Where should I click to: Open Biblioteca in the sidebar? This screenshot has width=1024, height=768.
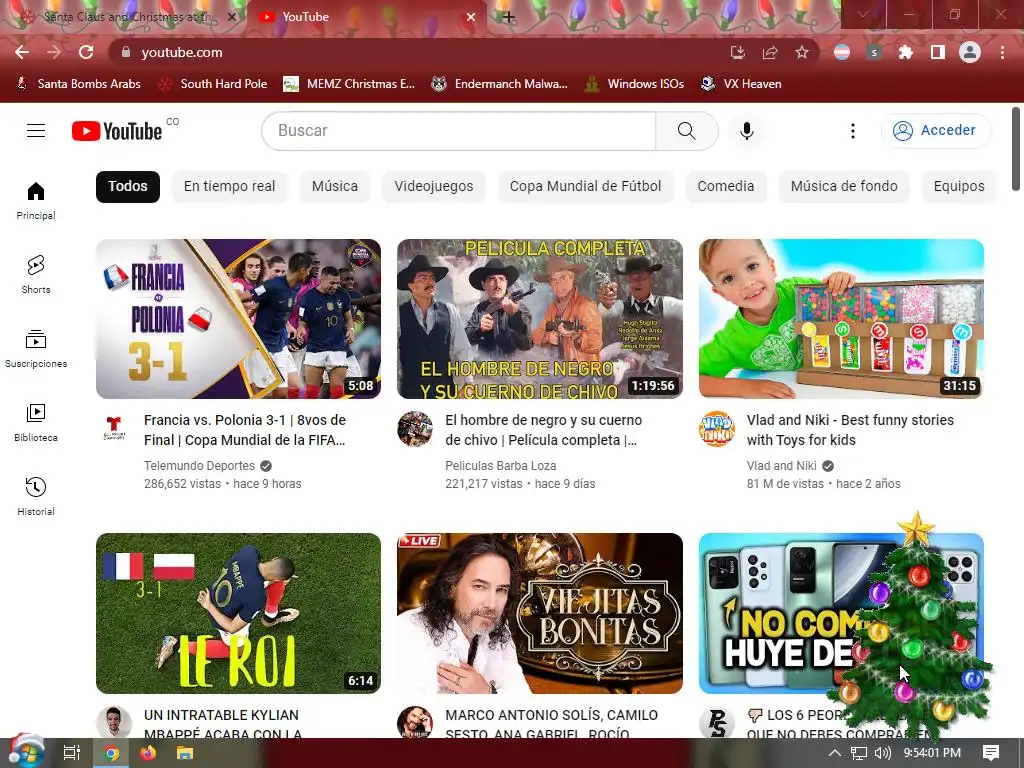tap(36, 423)
